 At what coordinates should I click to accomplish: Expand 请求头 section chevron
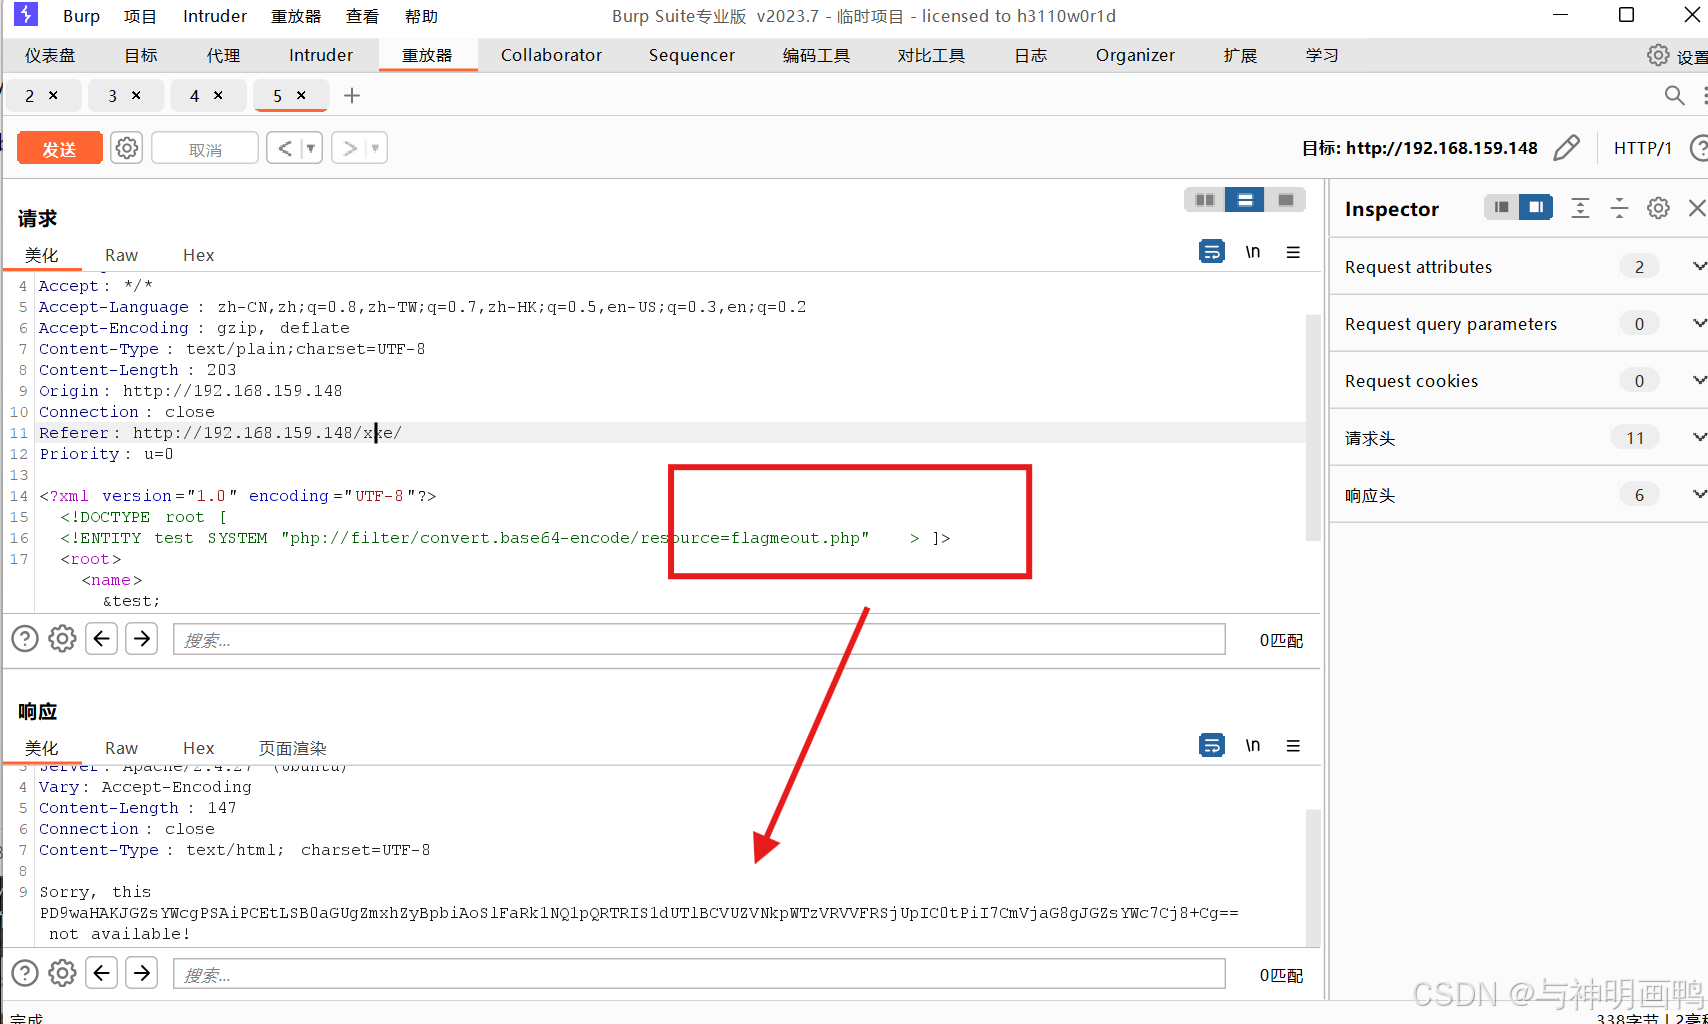click(x=1699, y=437)
